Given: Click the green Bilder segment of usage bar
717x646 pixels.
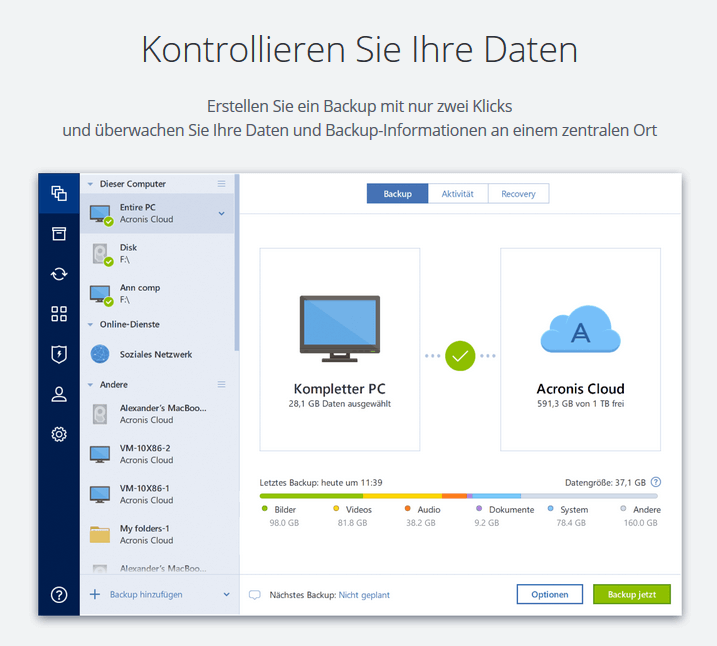Looking at the screenshot, I should coord(311,496).
